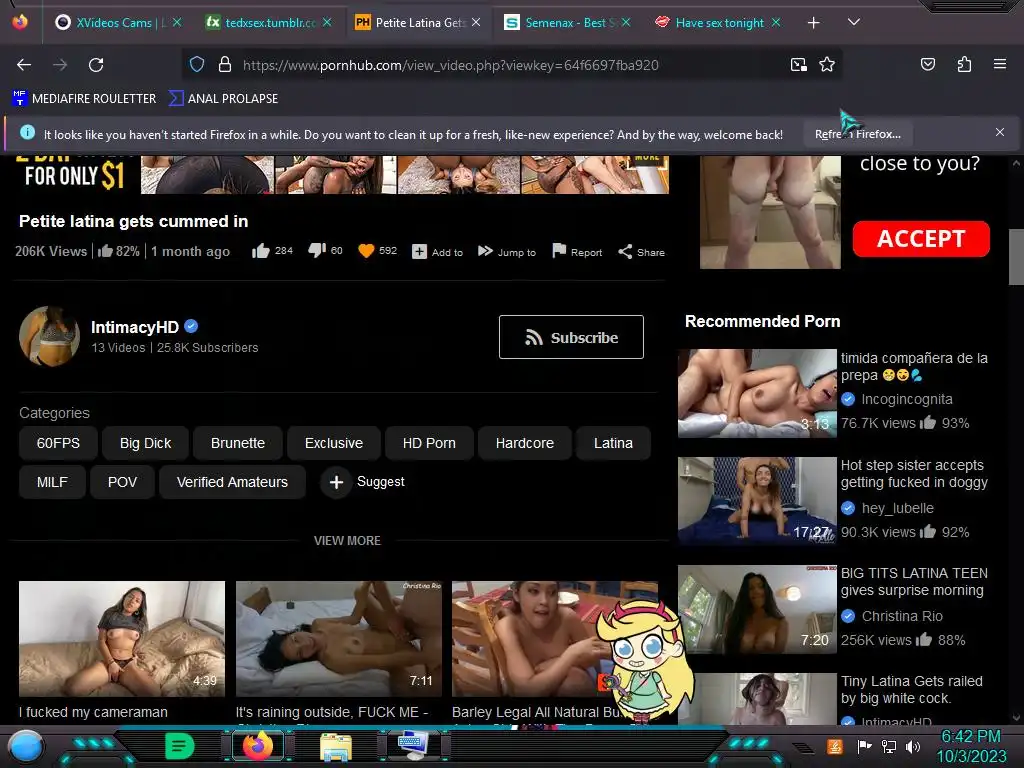Click the volume speaker tray icon
This screenshot has width=1024, height=768.
tap(913, 746)
